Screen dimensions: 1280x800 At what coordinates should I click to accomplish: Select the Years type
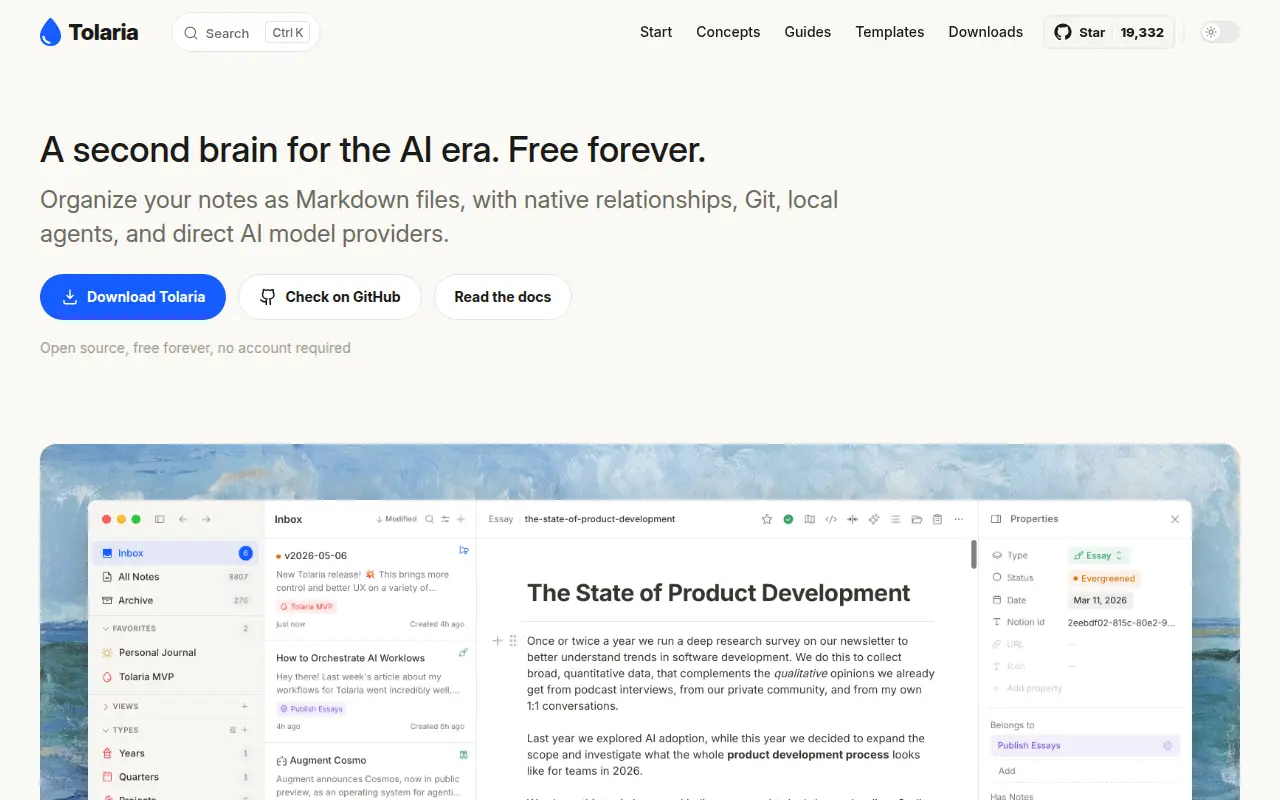(x=176, y=753)
